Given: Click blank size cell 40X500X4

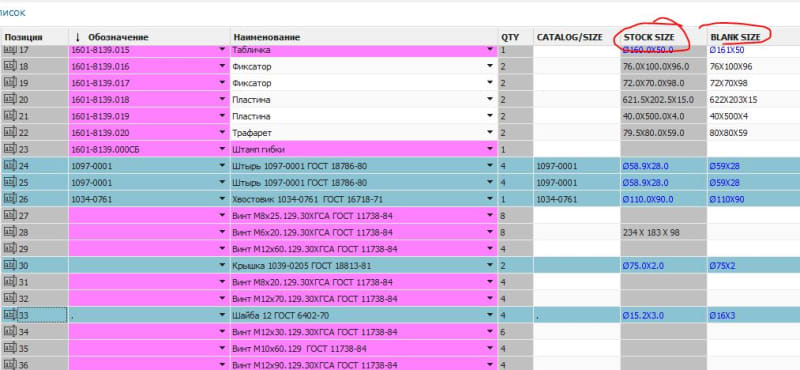Looking at the screenshot, I should click(x=754, y=116).
